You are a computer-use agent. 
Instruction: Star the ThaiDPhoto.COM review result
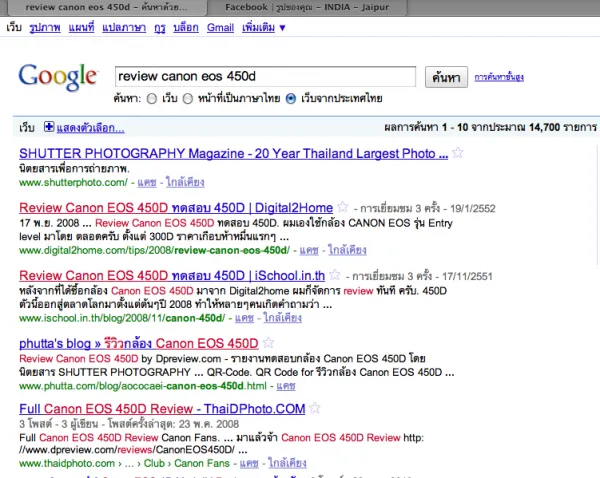pyautogui.click(x=315, y=408)
